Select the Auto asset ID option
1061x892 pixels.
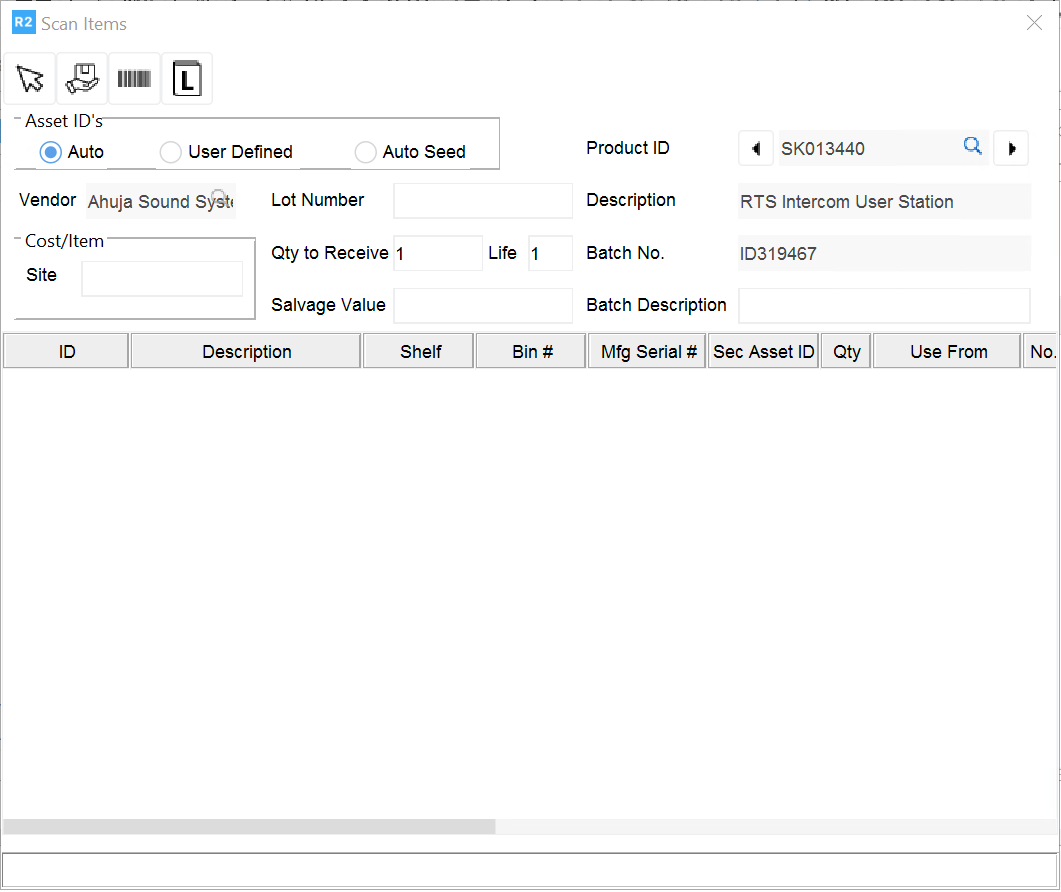coord(51,152)
